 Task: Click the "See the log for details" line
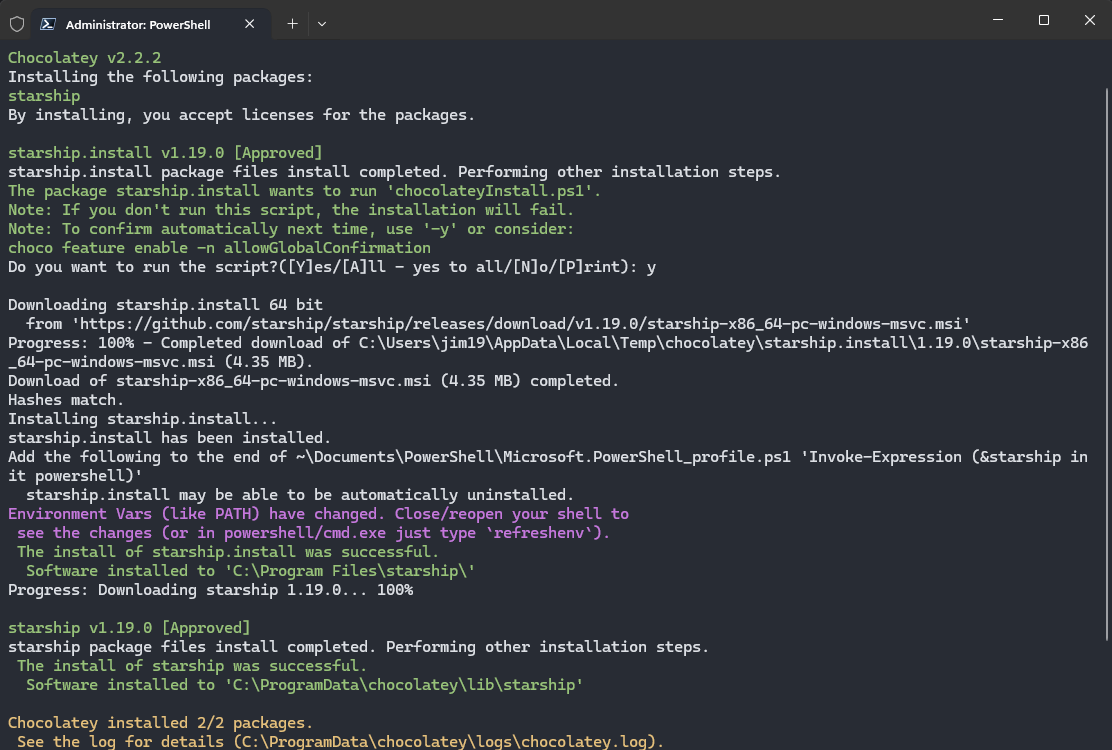coord(340,741)
